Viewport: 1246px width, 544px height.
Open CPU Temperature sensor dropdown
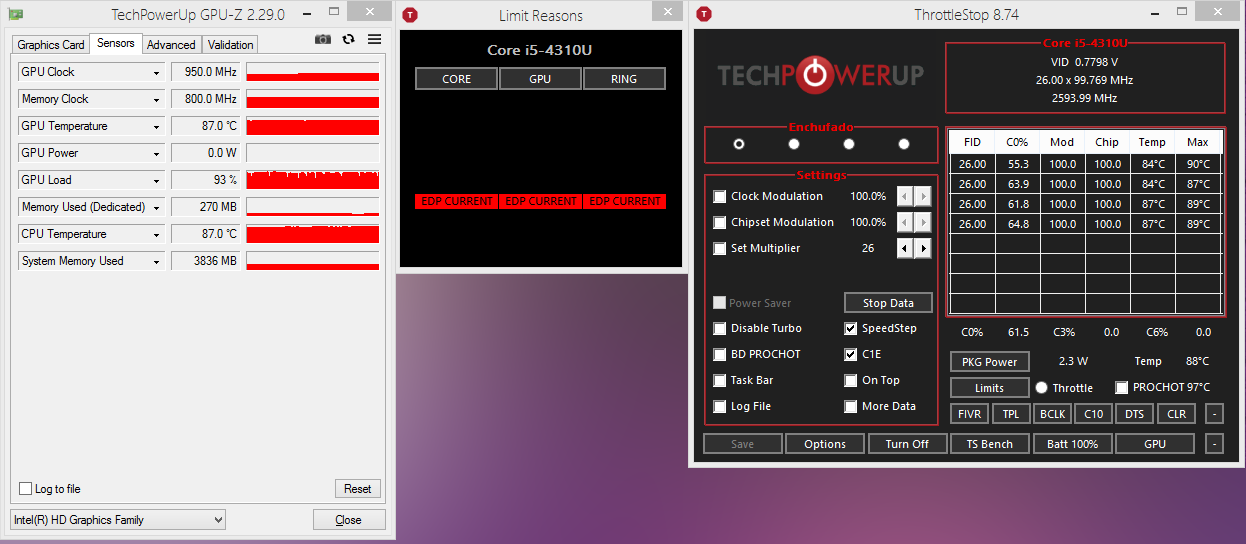[156, 234]
